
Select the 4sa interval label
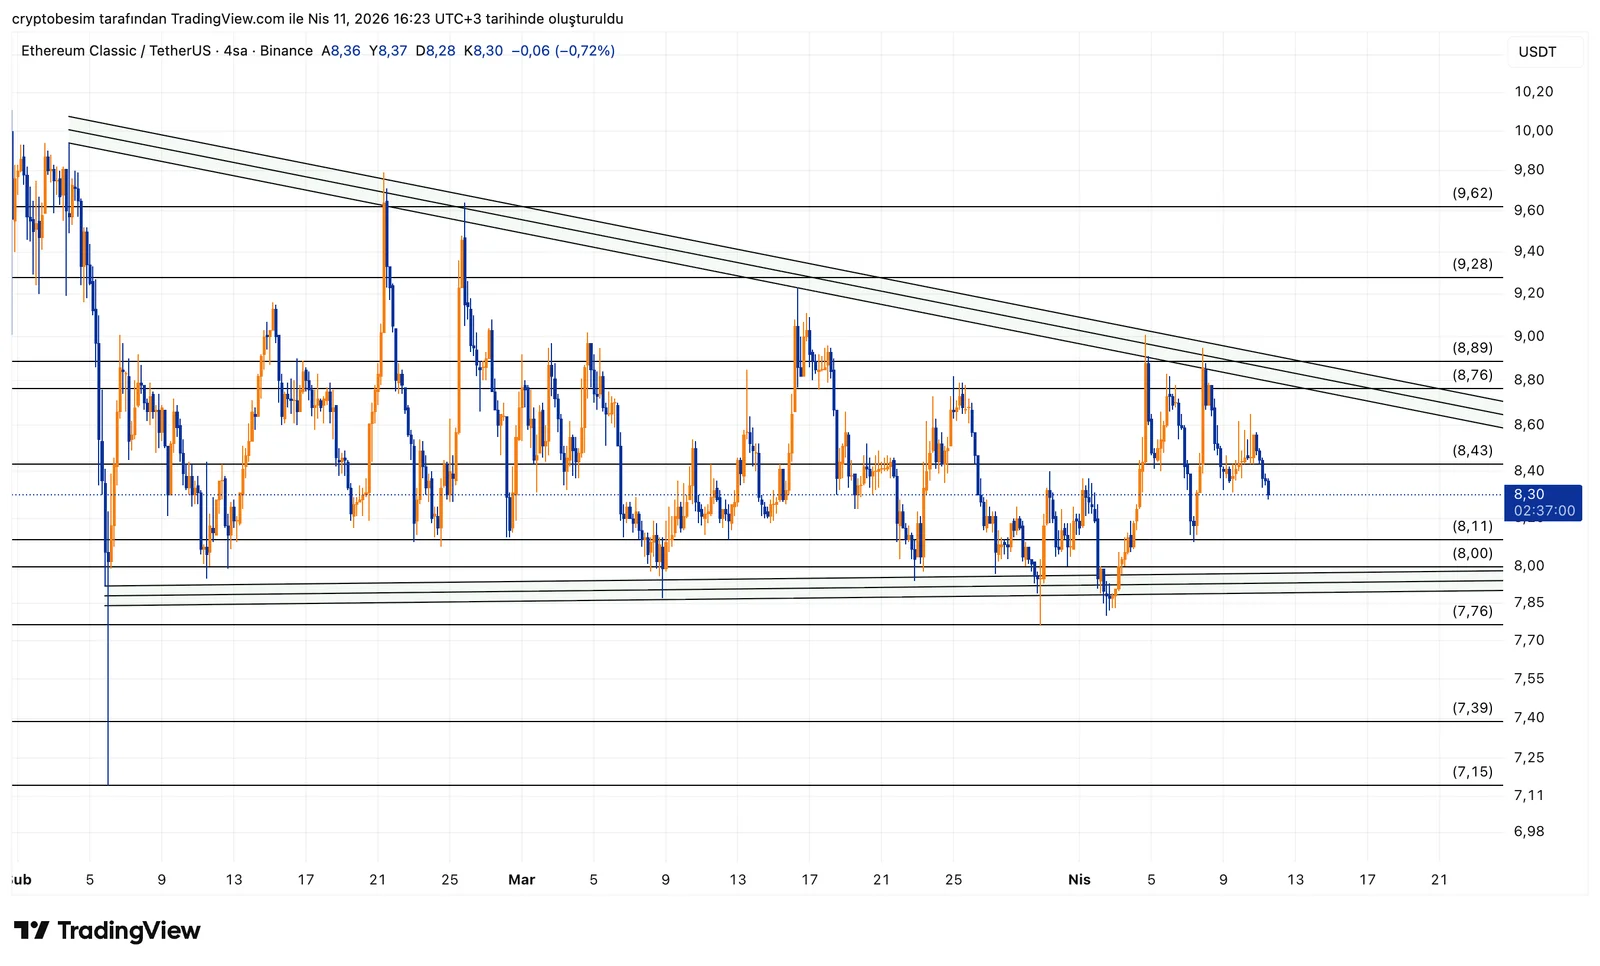[x=235, y=51]
